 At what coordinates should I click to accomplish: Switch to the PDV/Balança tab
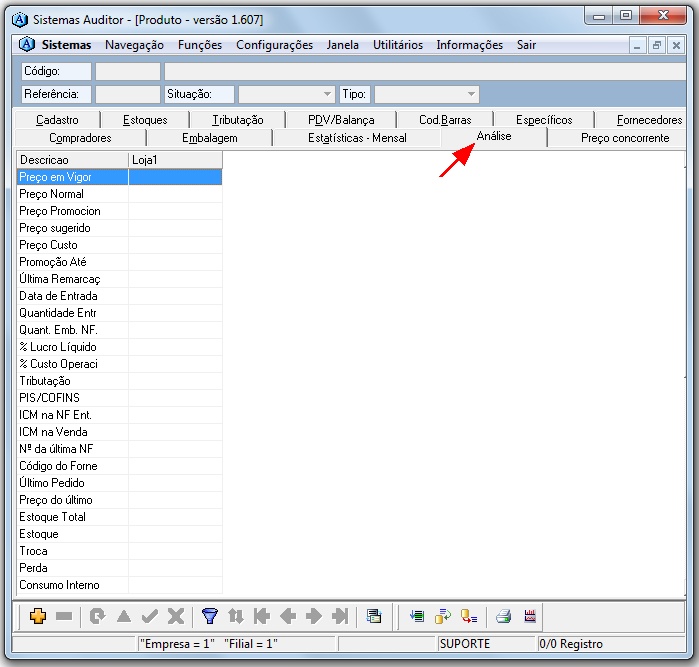tap(341, 120)
